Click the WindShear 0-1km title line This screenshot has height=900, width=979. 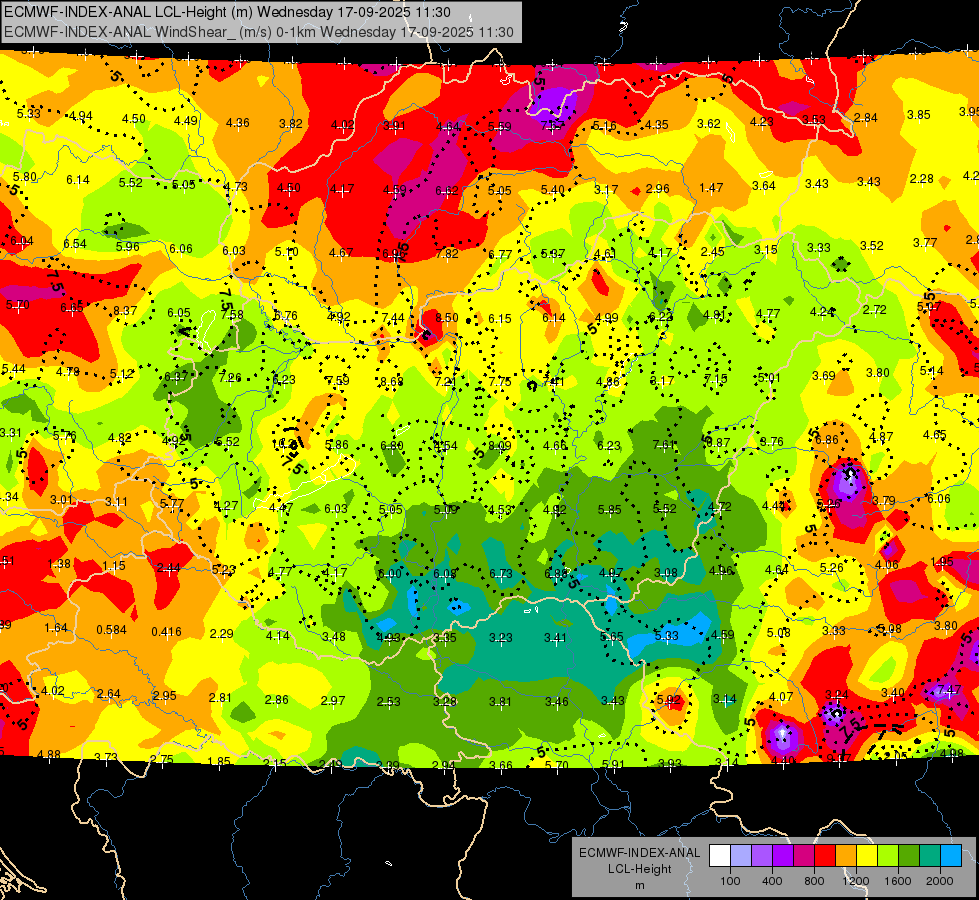[258, 32]
